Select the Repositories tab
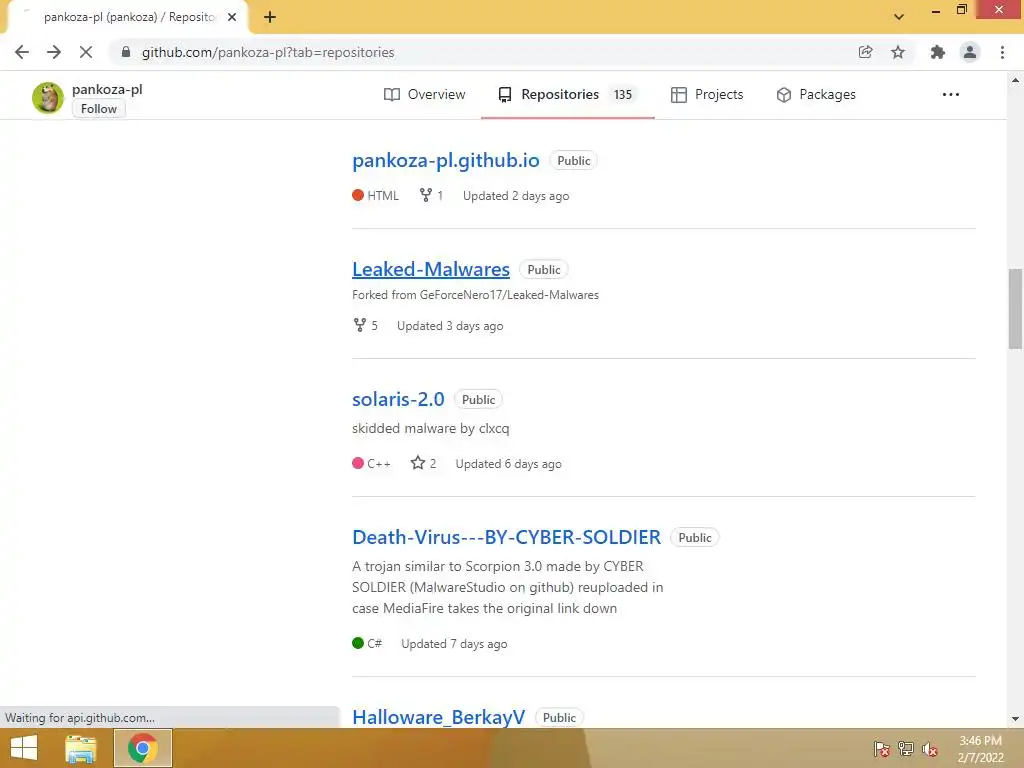This screenshot has height=768, width=1024. pyautogui.click(x=568, y=95)
